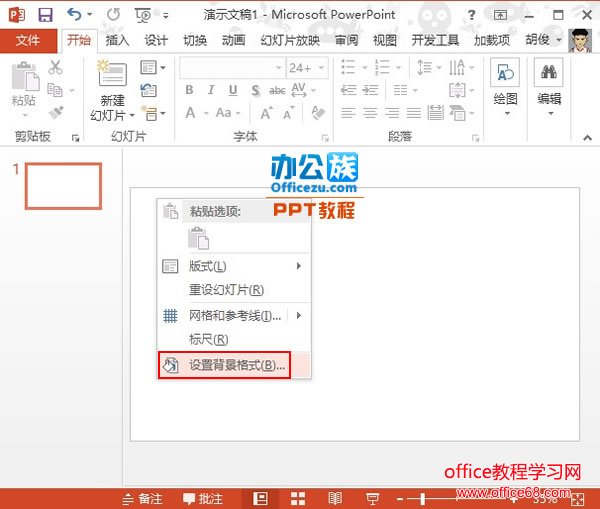This screenshot has height=509, width=600.
Task: Choose 重设幻灯片(R) in context menu
Action: tap(234, 290)
